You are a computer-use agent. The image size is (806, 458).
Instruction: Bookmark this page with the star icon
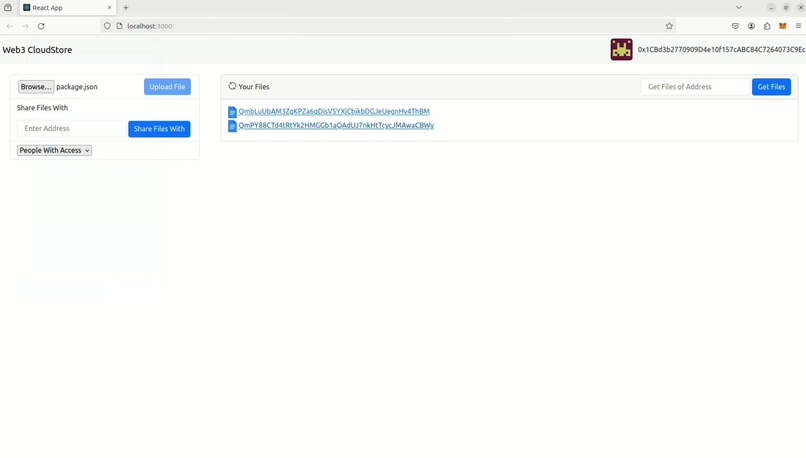point(669,26)
